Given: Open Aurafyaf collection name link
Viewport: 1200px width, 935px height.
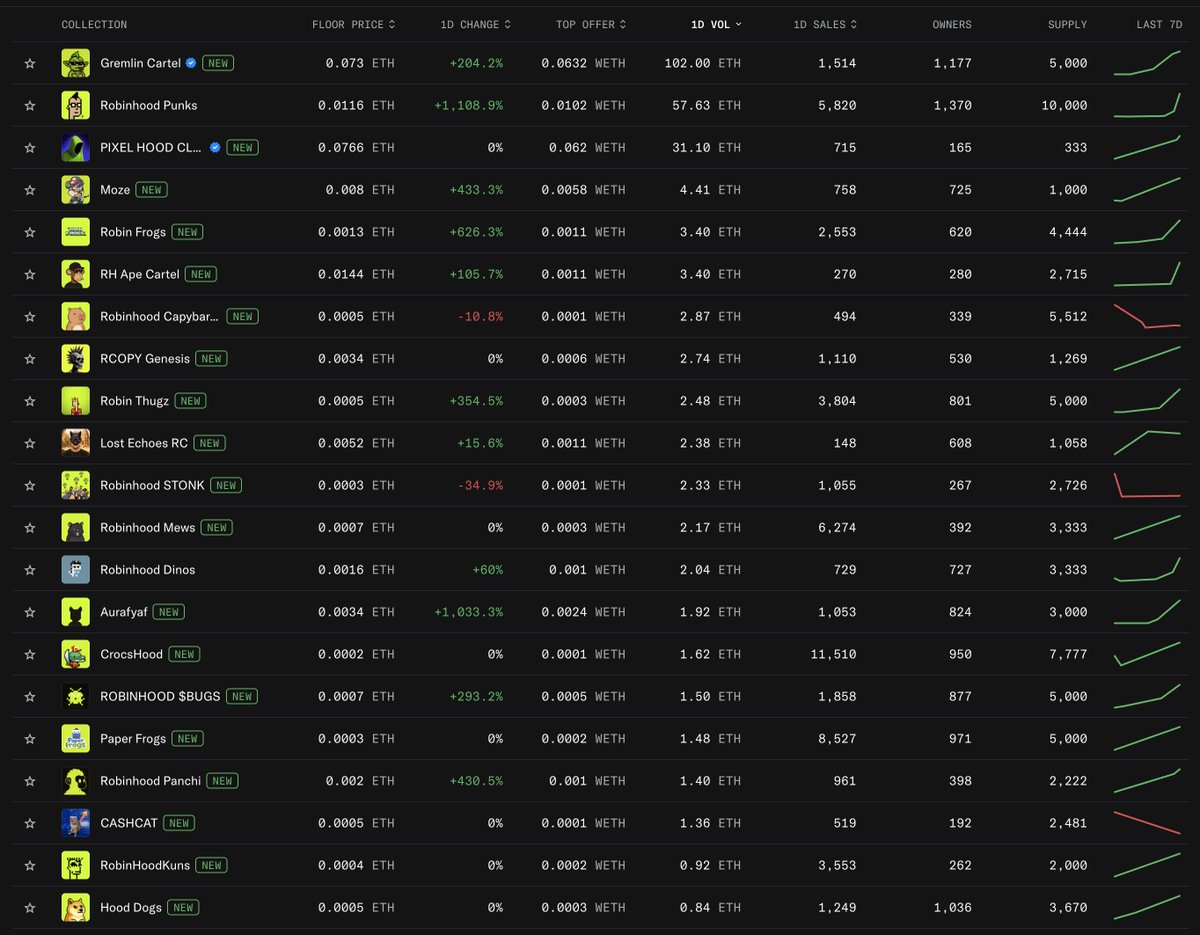Looking at the screenshot, I should 124,612.
